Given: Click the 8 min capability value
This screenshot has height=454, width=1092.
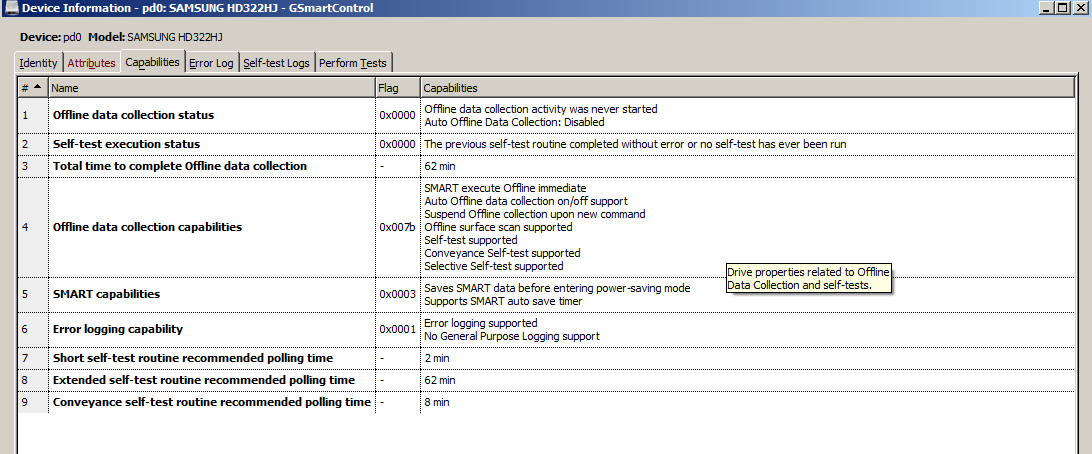Looking at the screenshot, I should pyautogui.click(x=437, y=402).
